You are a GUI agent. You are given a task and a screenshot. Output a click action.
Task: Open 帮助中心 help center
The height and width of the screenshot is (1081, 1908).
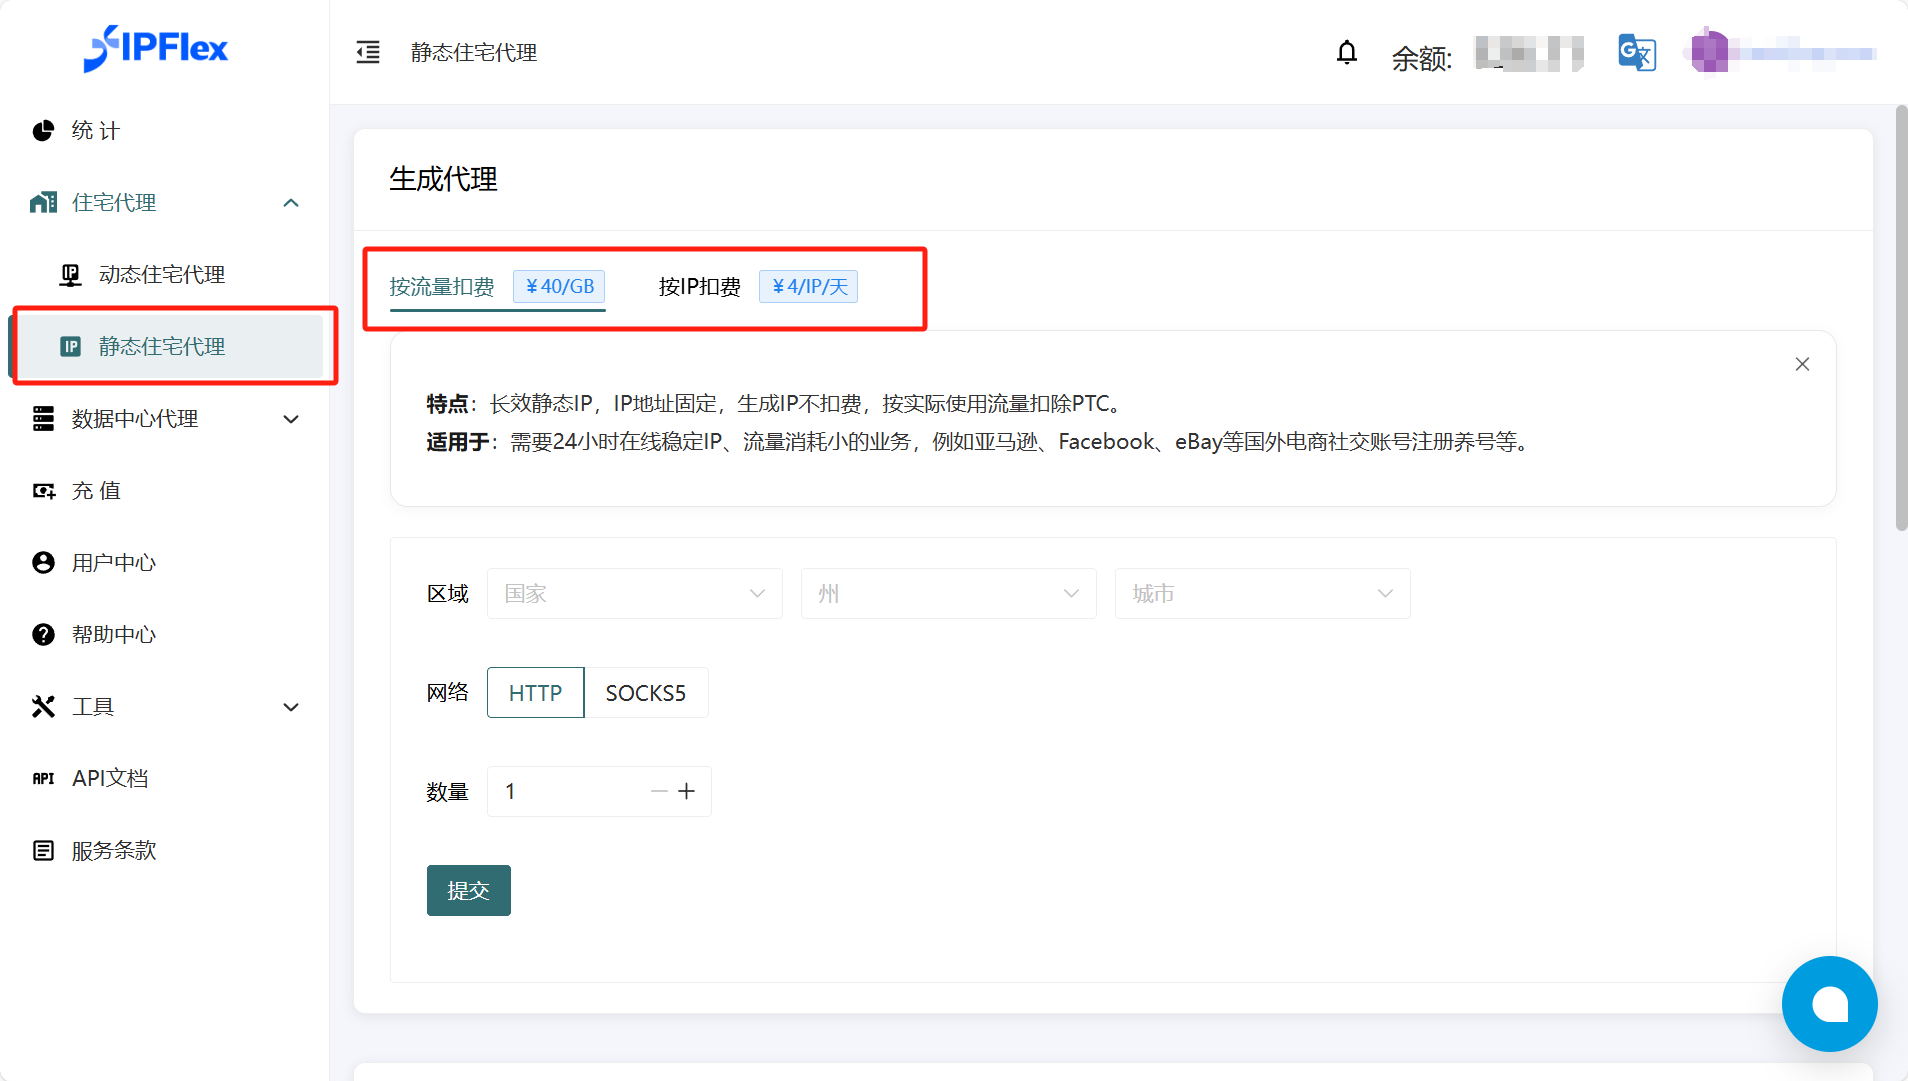[113, 635]
